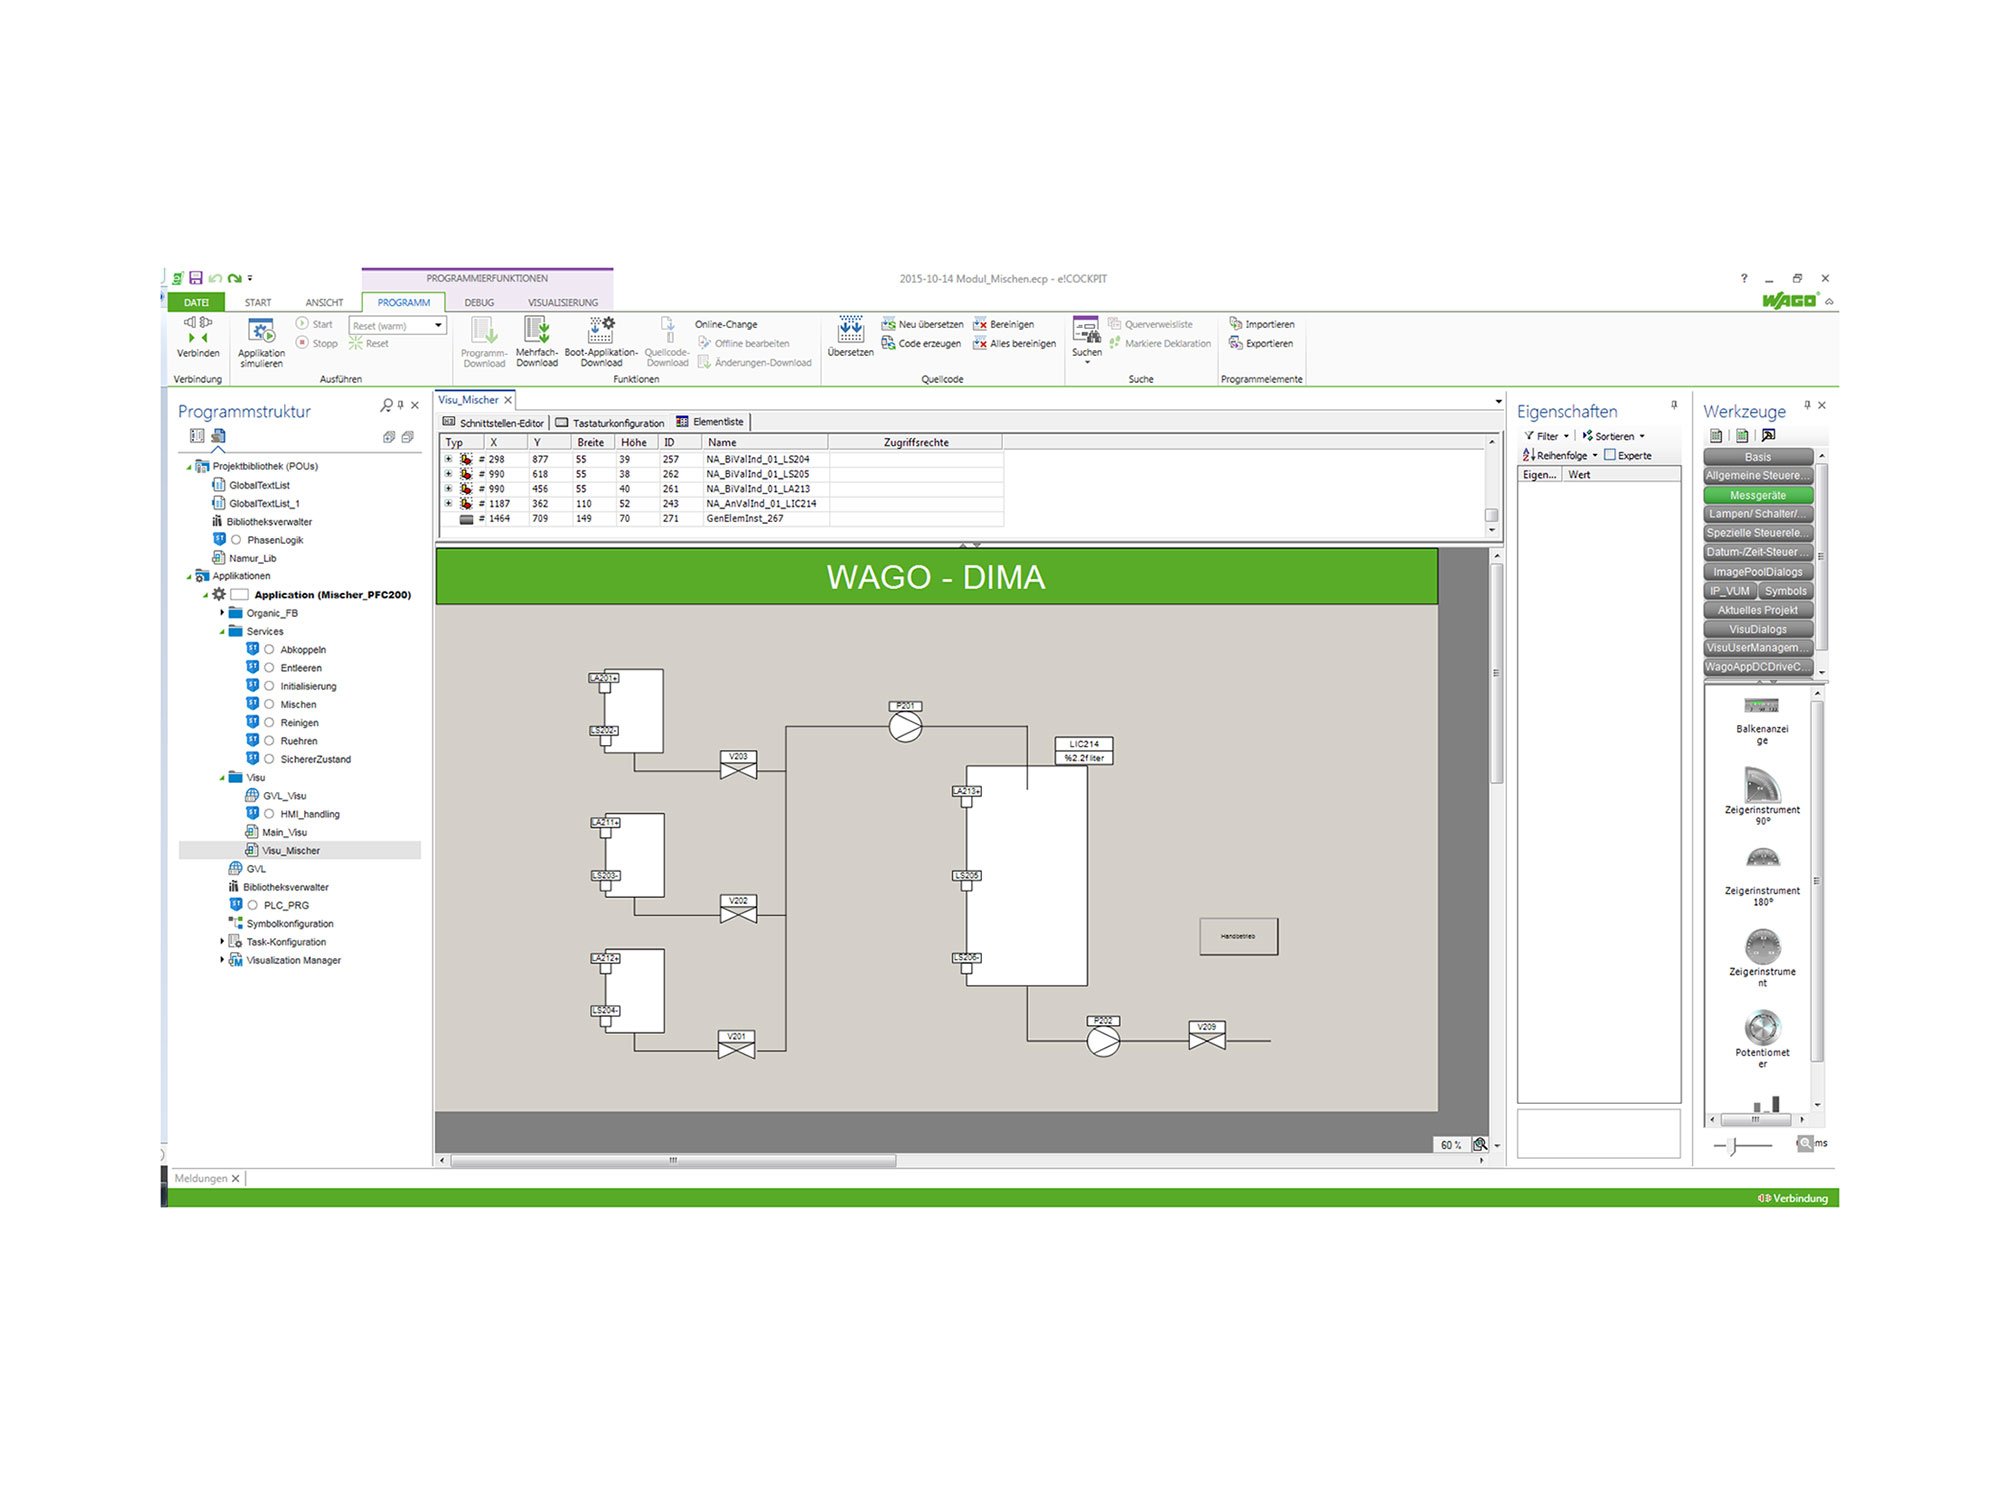Expand the Visualization Manager node
The height and width of the screenshot is (1500, 2000).
(x=222, y=960)
